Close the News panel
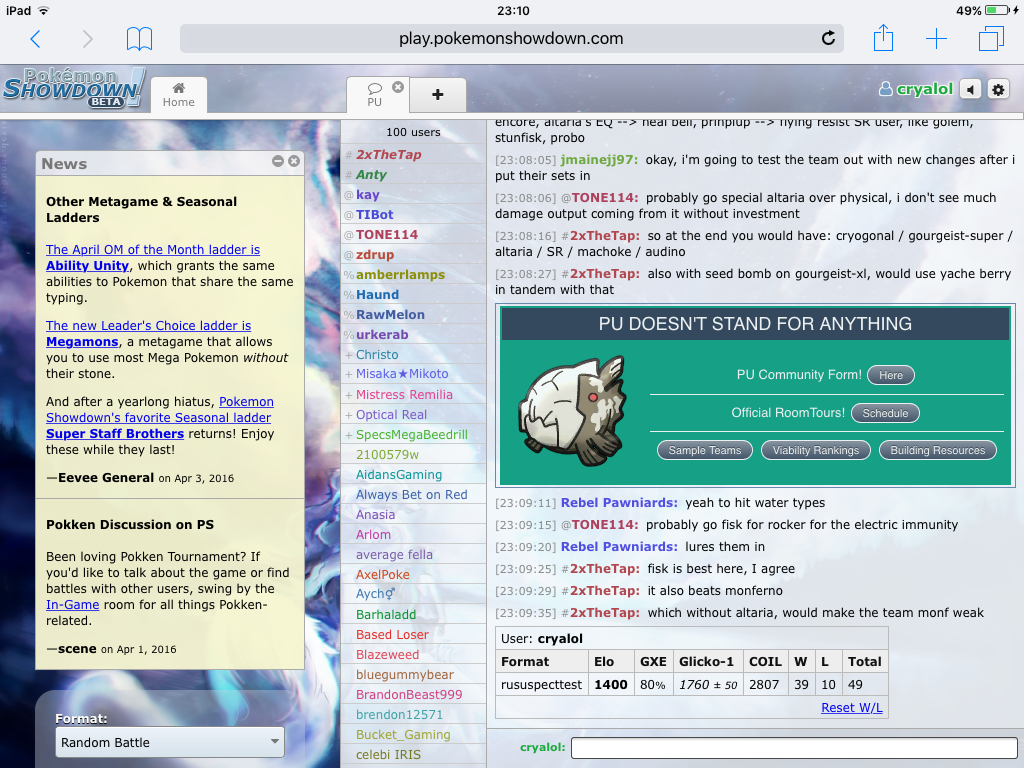 point(294,161)
